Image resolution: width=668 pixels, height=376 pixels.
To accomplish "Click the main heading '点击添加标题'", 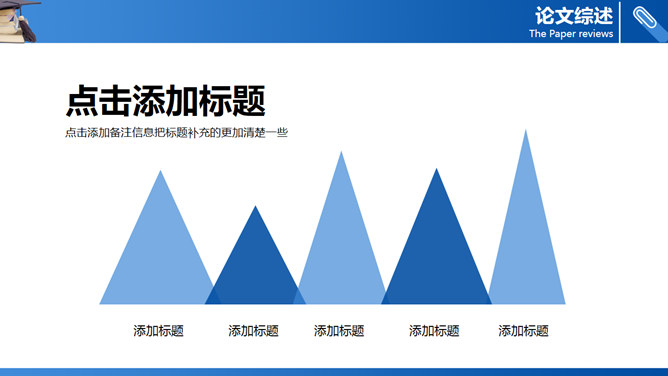I will click(166, 101).
